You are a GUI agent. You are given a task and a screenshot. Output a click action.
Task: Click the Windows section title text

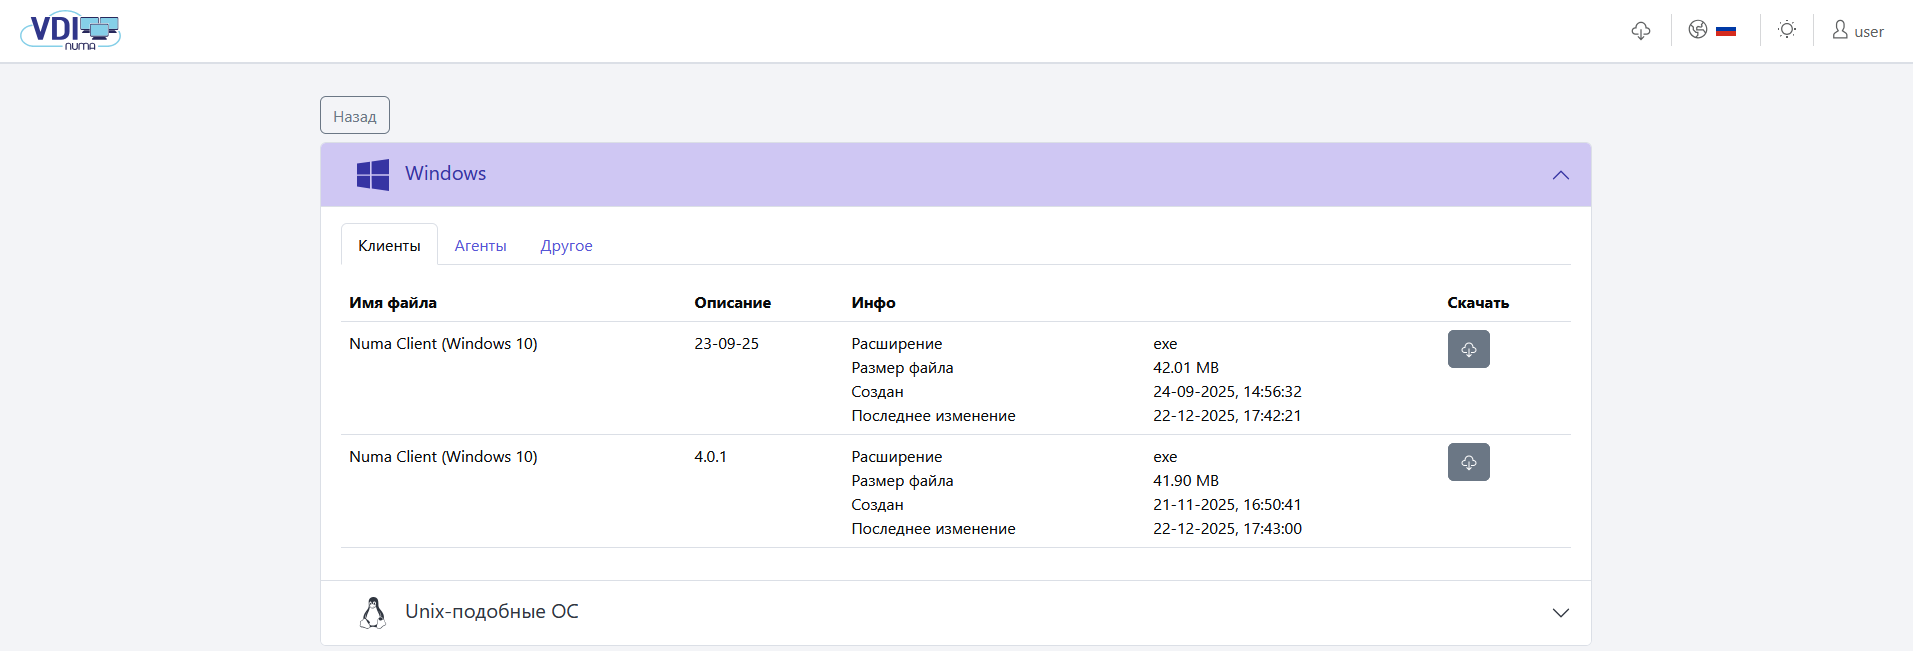click(445, 174)
